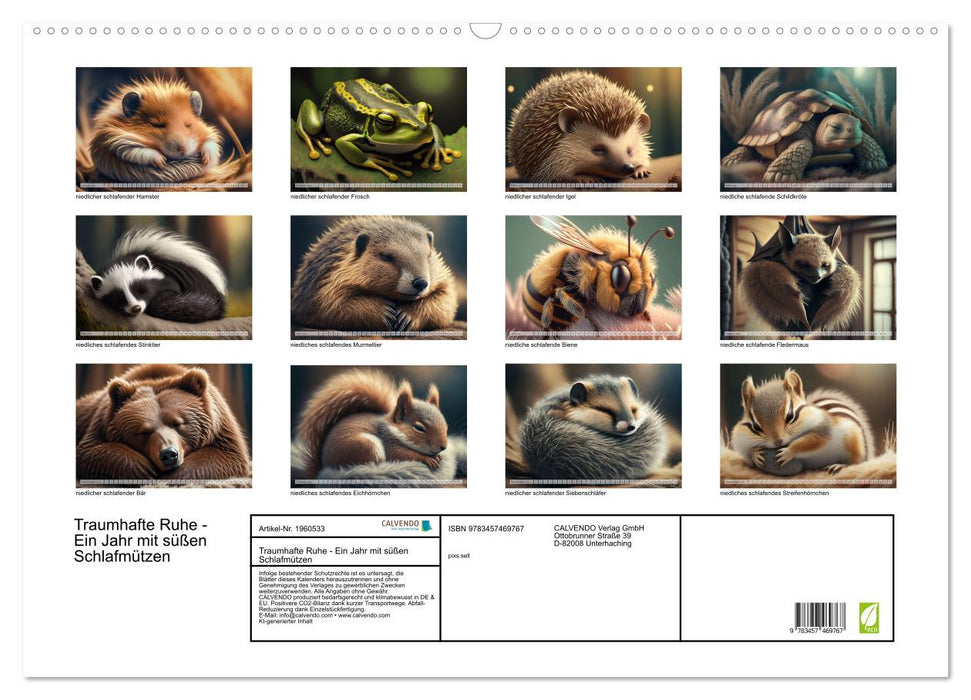Click the CALVENDO logo
Viewport: 971px width, 700px height.
pos(406,526)
